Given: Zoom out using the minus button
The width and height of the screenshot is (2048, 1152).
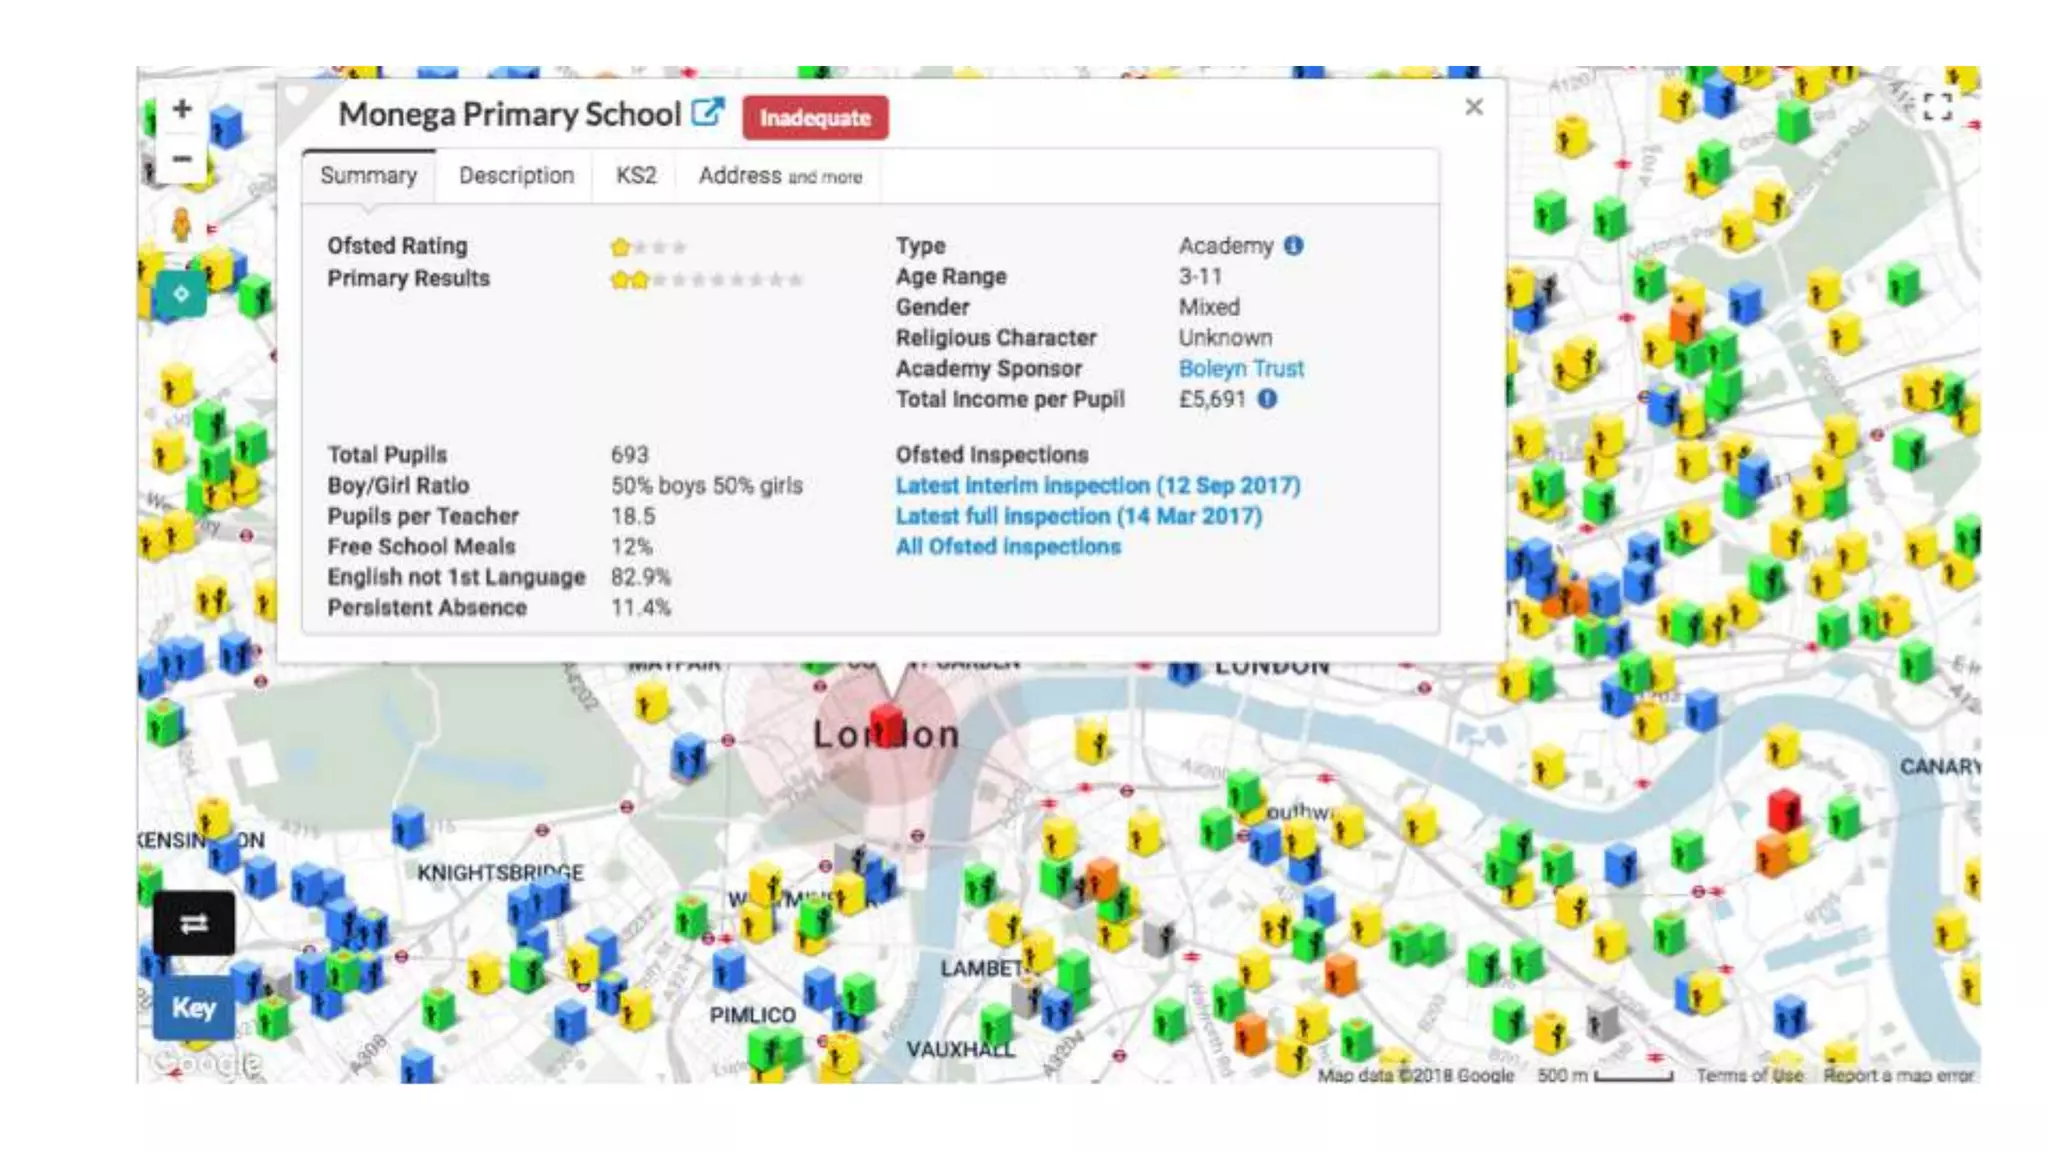Looking at the screenshot, I should 182,159.
